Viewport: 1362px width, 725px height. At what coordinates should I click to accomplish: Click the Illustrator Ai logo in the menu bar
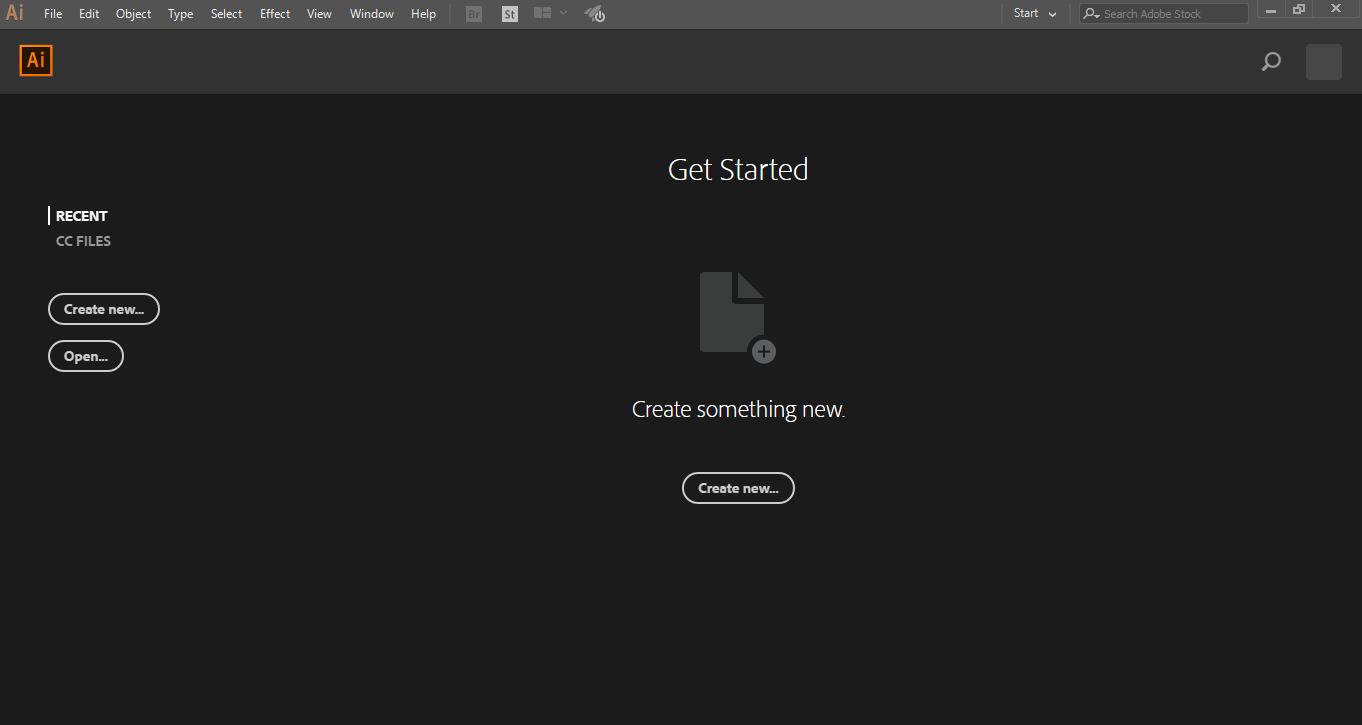(14, 13)
